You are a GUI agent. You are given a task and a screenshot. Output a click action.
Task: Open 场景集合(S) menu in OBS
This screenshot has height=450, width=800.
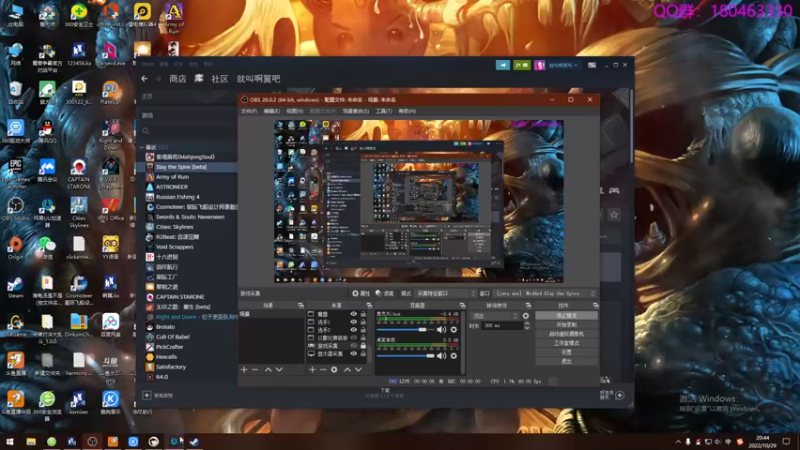(x=356, y=111)
